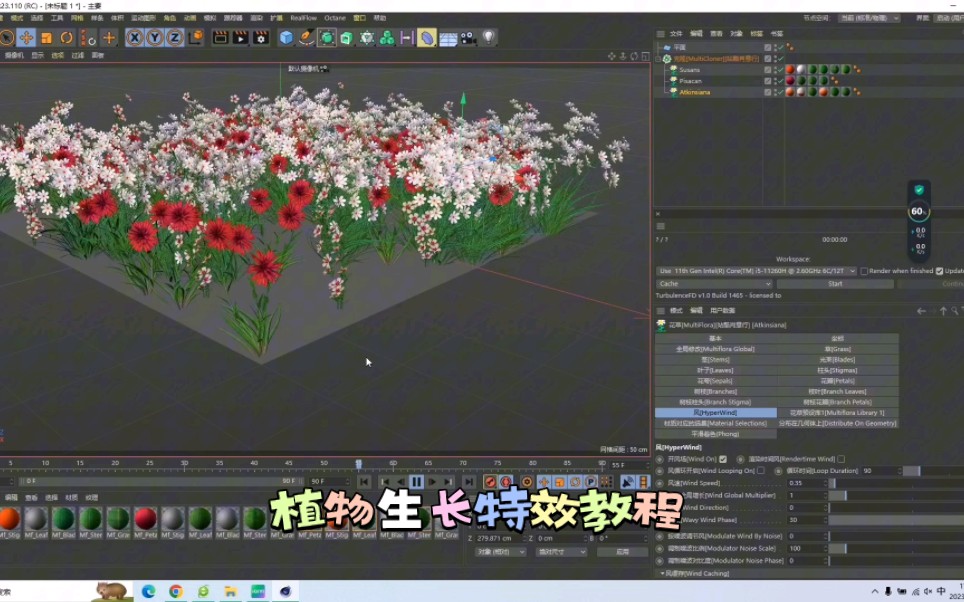Switch to the 风[HyperWind] tab
This screenshot has height=602, width=964.
716,412
